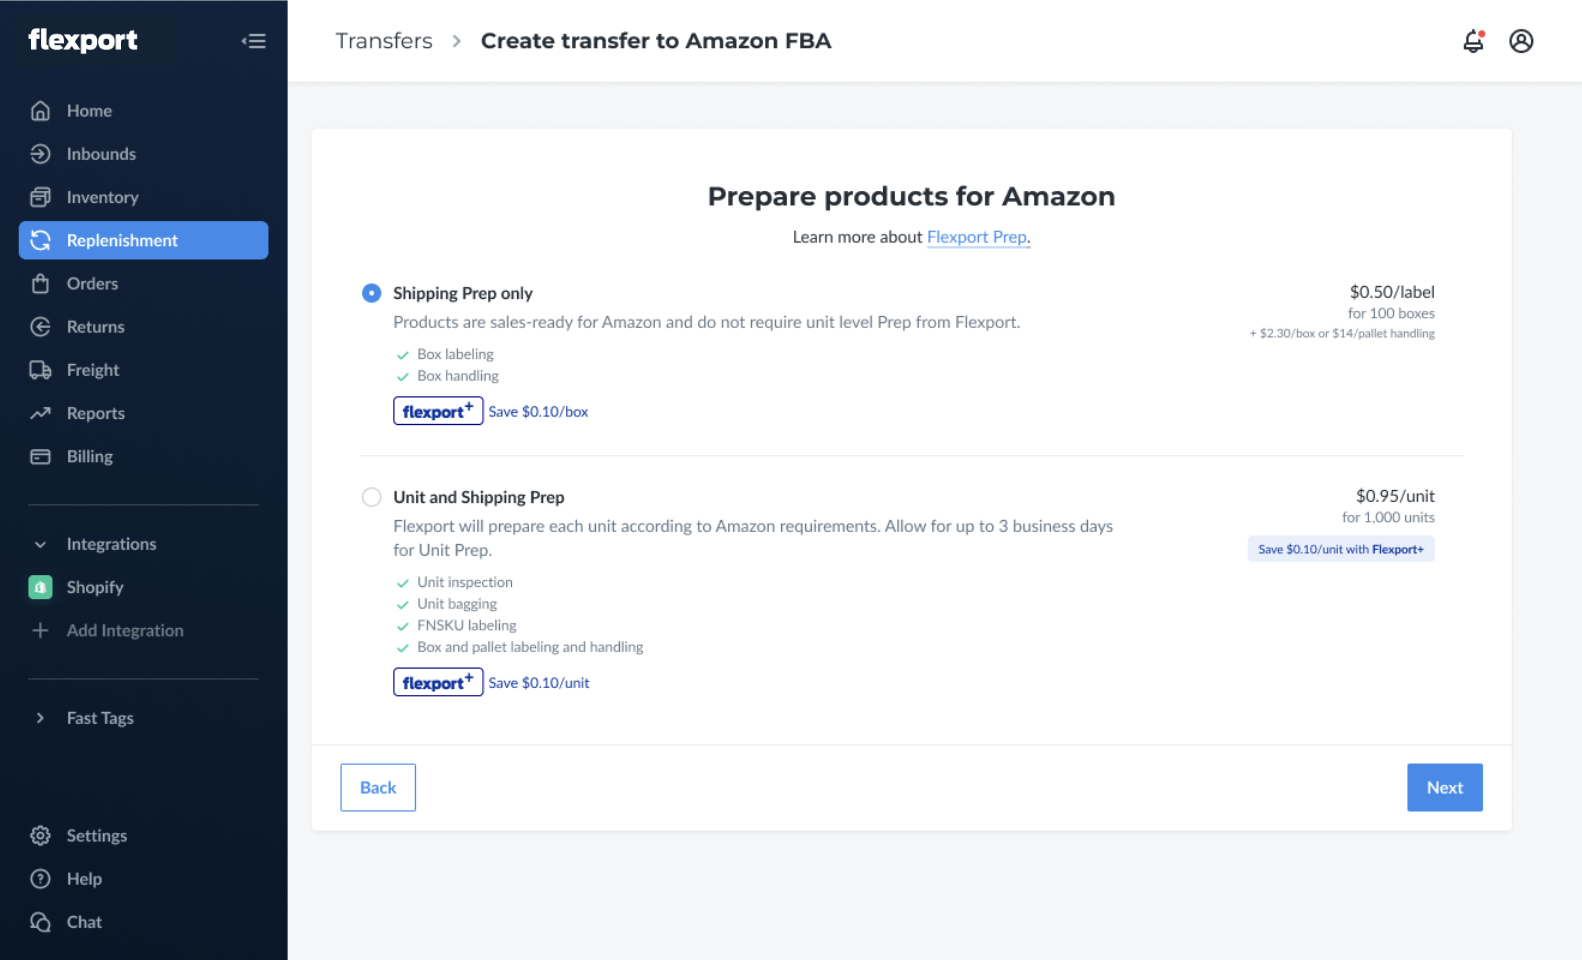Click the Flexport Prep link
Image resolution: width=1582 pixels, height=960 pixels.
[x=977, y=237]
